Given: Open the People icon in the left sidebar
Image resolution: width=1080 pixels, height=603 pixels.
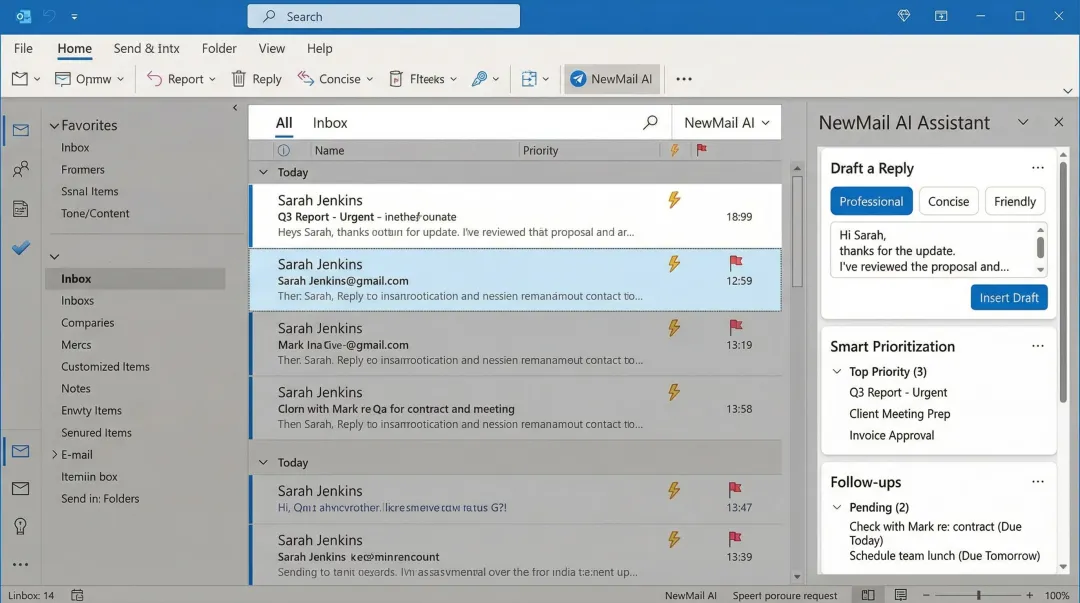Looking at the screenshot, I should (20, 169).
